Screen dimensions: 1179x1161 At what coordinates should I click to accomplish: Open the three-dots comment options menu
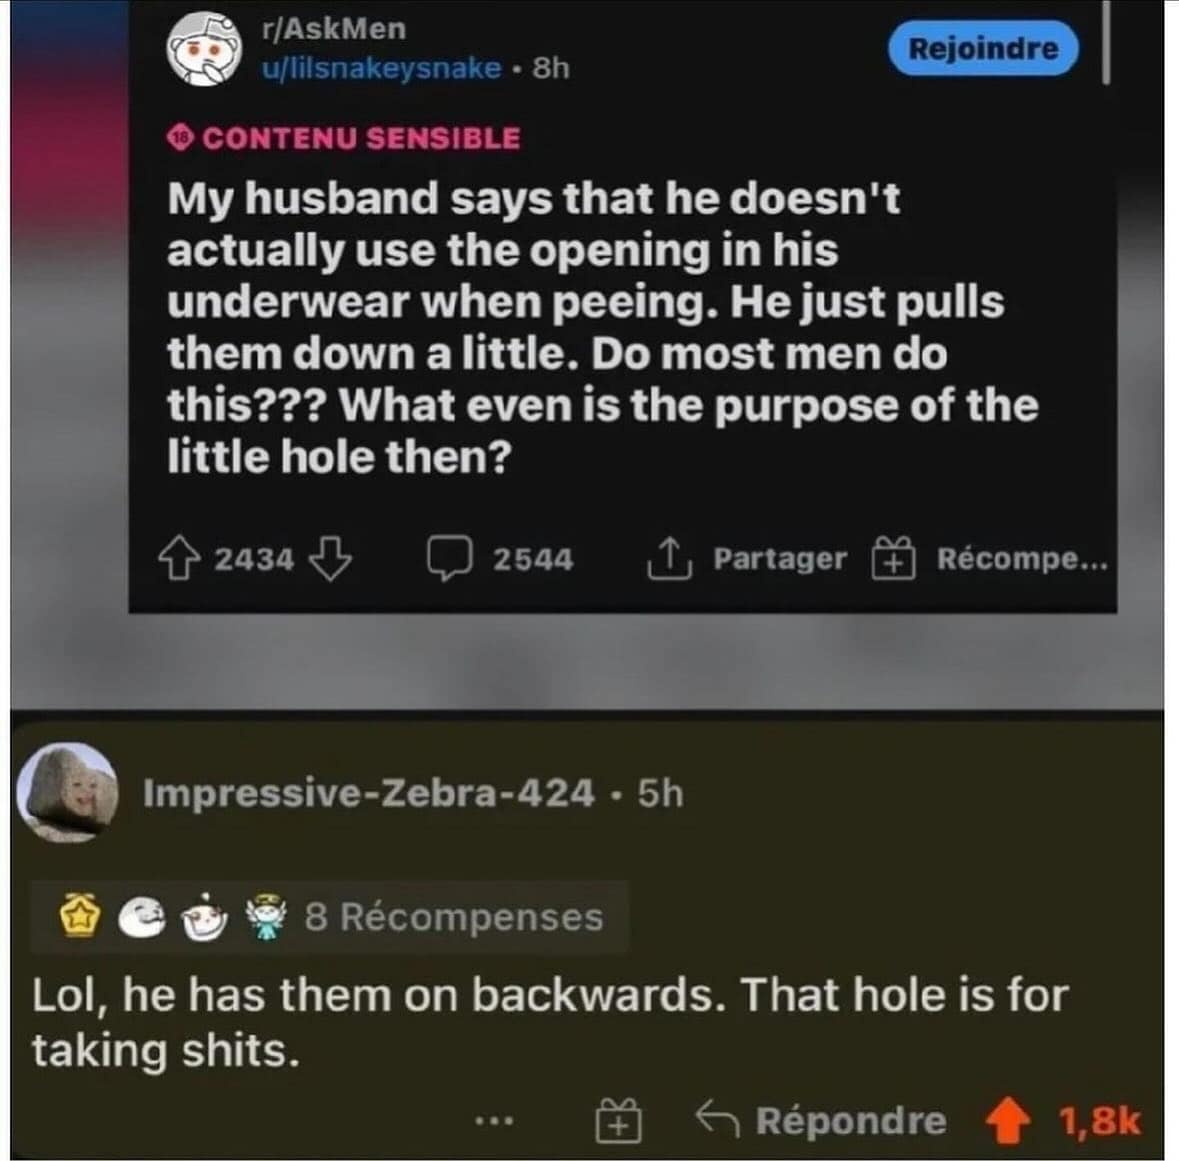click(494, 1121)
